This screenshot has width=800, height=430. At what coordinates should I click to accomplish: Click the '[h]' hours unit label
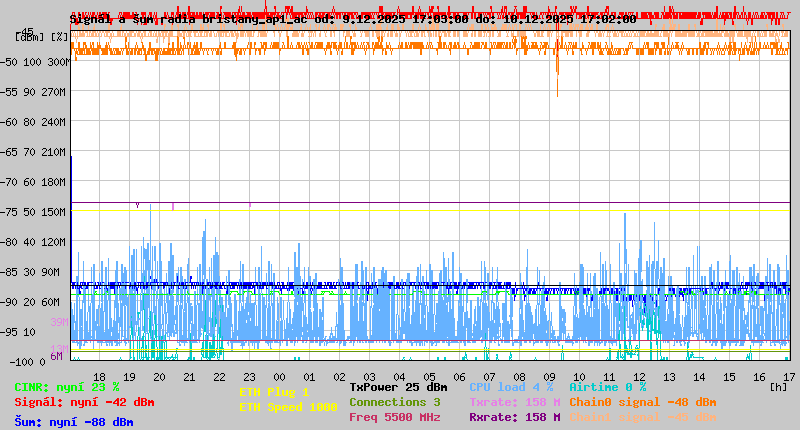[x=779, y=387]
